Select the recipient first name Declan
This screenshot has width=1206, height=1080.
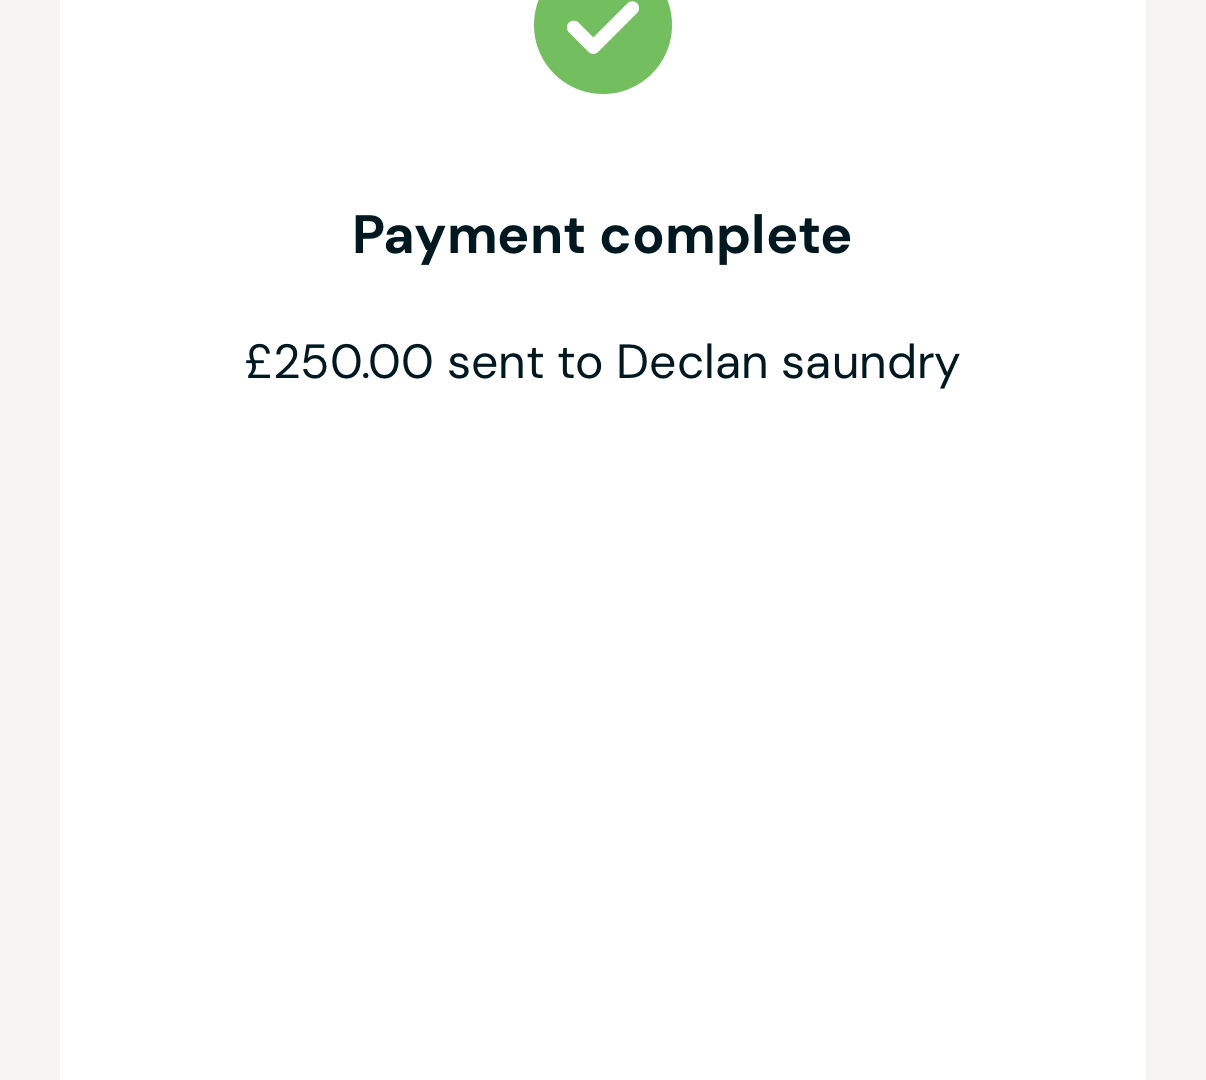tap(692, 361)
